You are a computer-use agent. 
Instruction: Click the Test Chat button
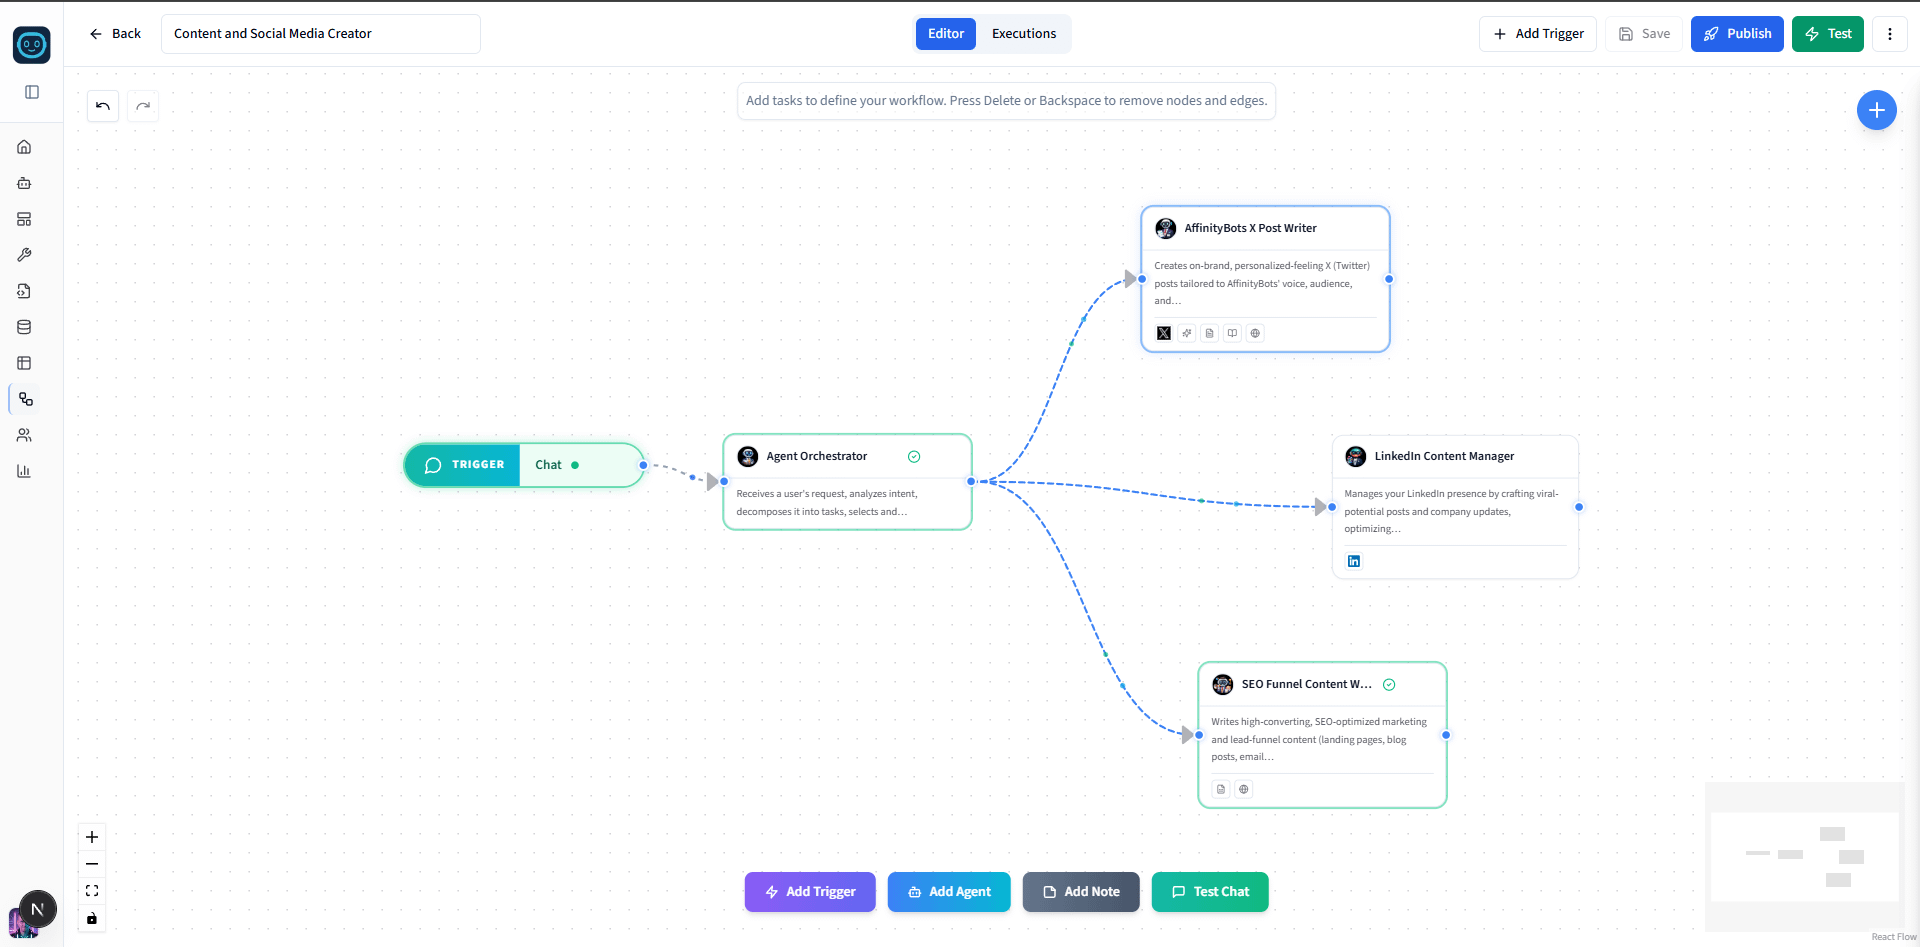(1210, 892)
